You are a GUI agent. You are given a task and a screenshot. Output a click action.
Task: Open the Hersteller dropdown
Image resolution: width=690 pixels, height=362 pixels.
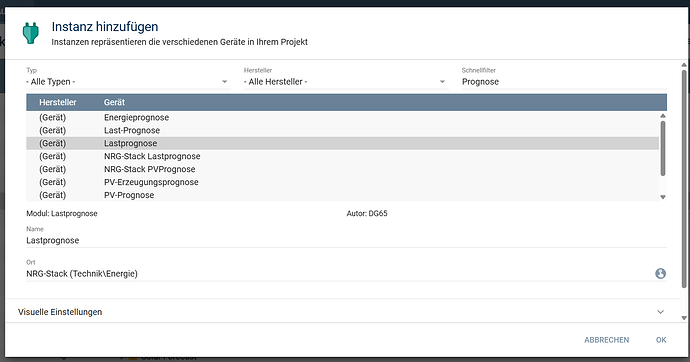[x=346, y=82]
